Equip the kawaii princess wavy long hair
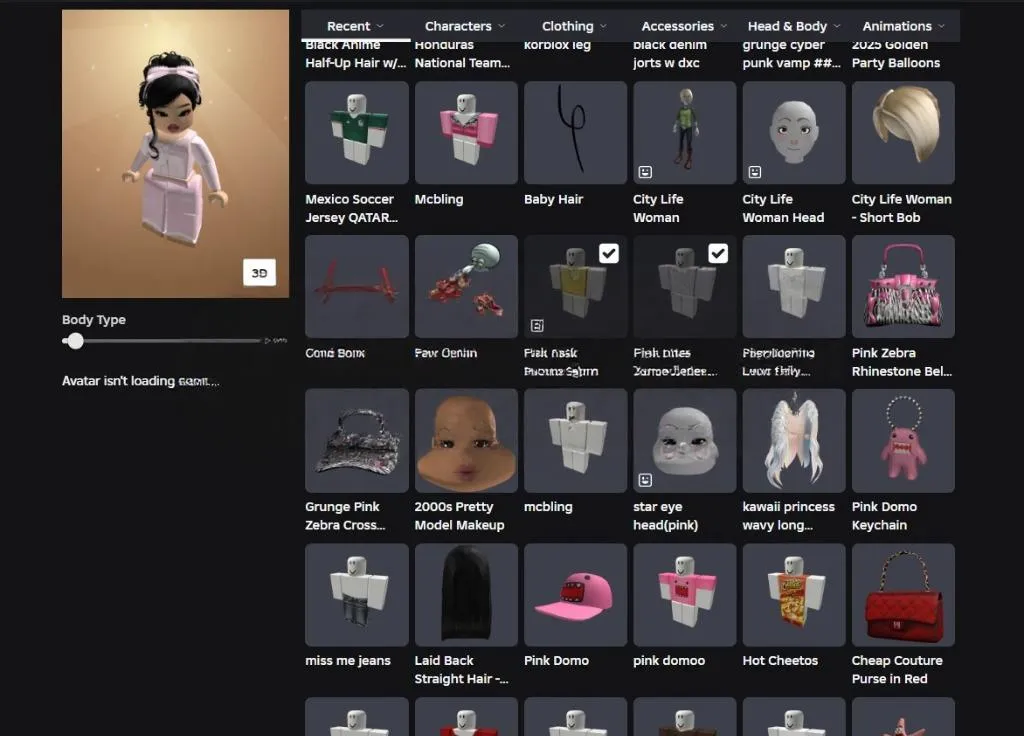Screen dimensions: 1024x736 793,441
